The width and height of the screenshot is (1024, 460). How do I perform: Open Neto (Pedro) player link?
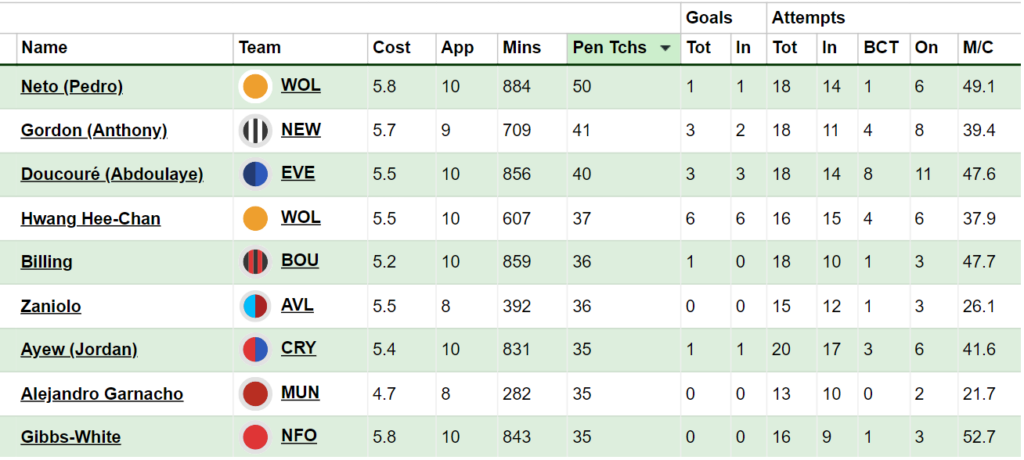(x=72, y=86)
